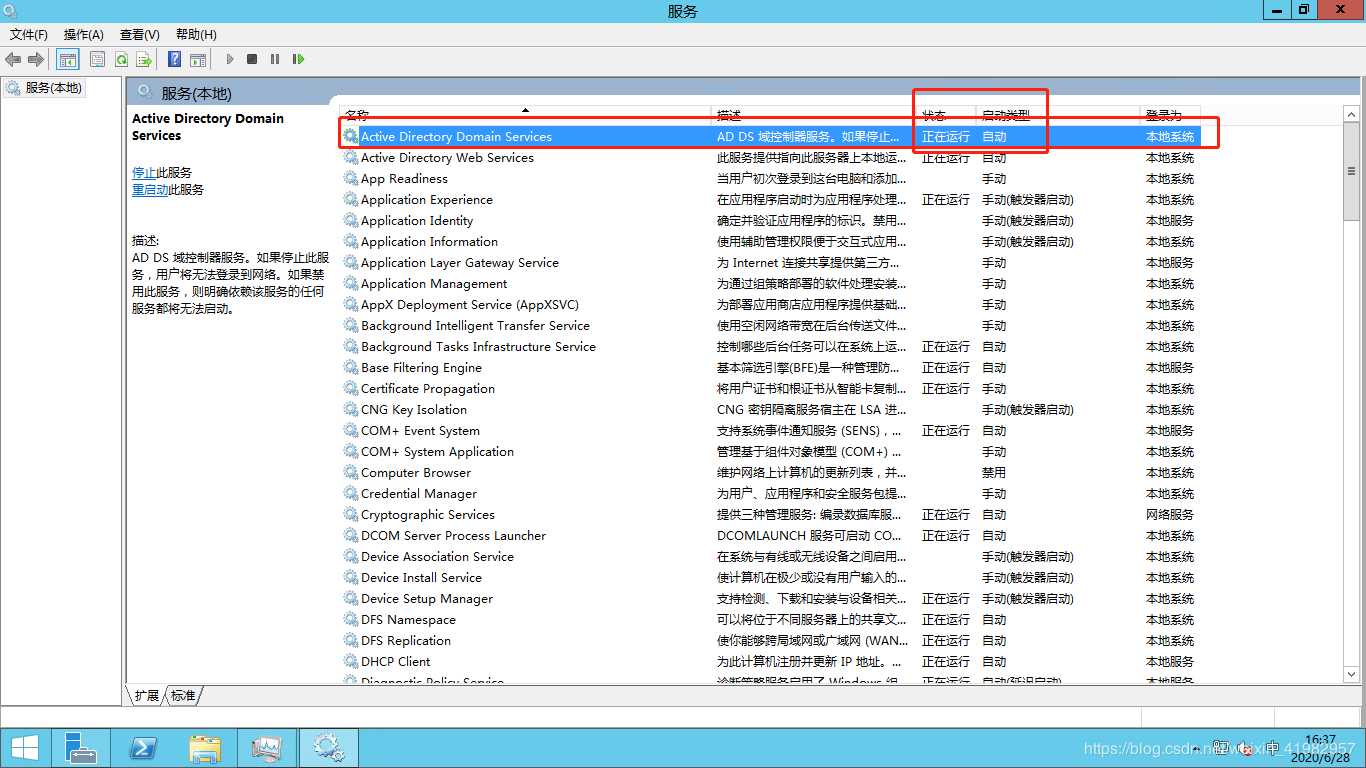Open the 帮助(H) menu
Viewport: 1366px width, 768px height.
pyautogui.click(x=196, y=34)
